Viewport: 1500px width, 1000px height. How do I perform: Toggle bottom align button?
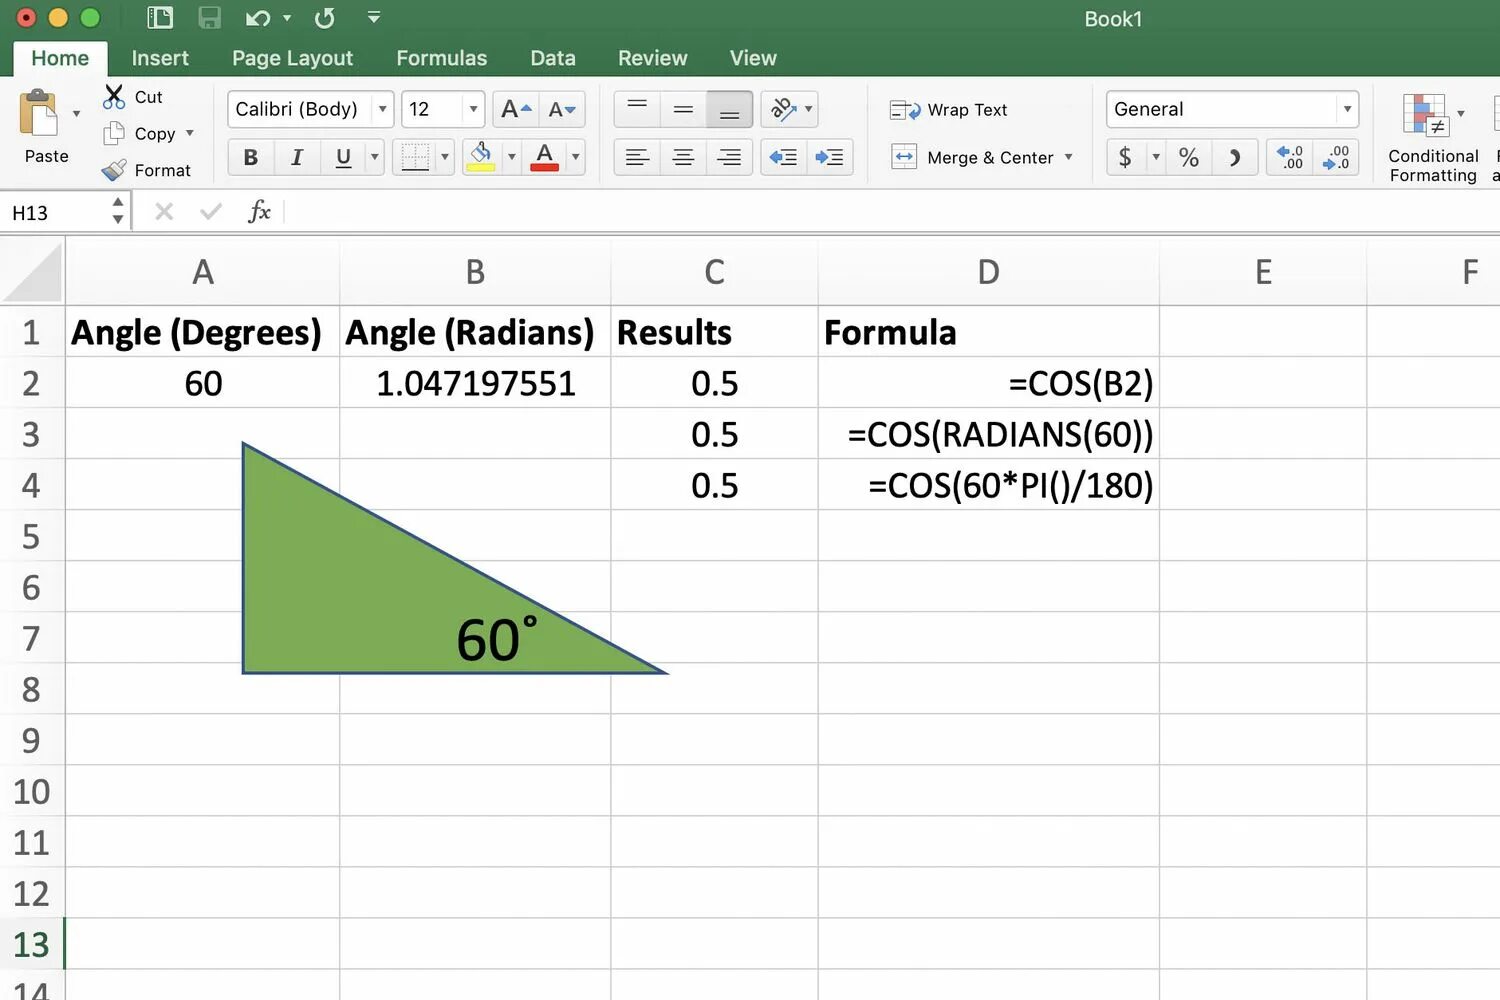point(729,109)
